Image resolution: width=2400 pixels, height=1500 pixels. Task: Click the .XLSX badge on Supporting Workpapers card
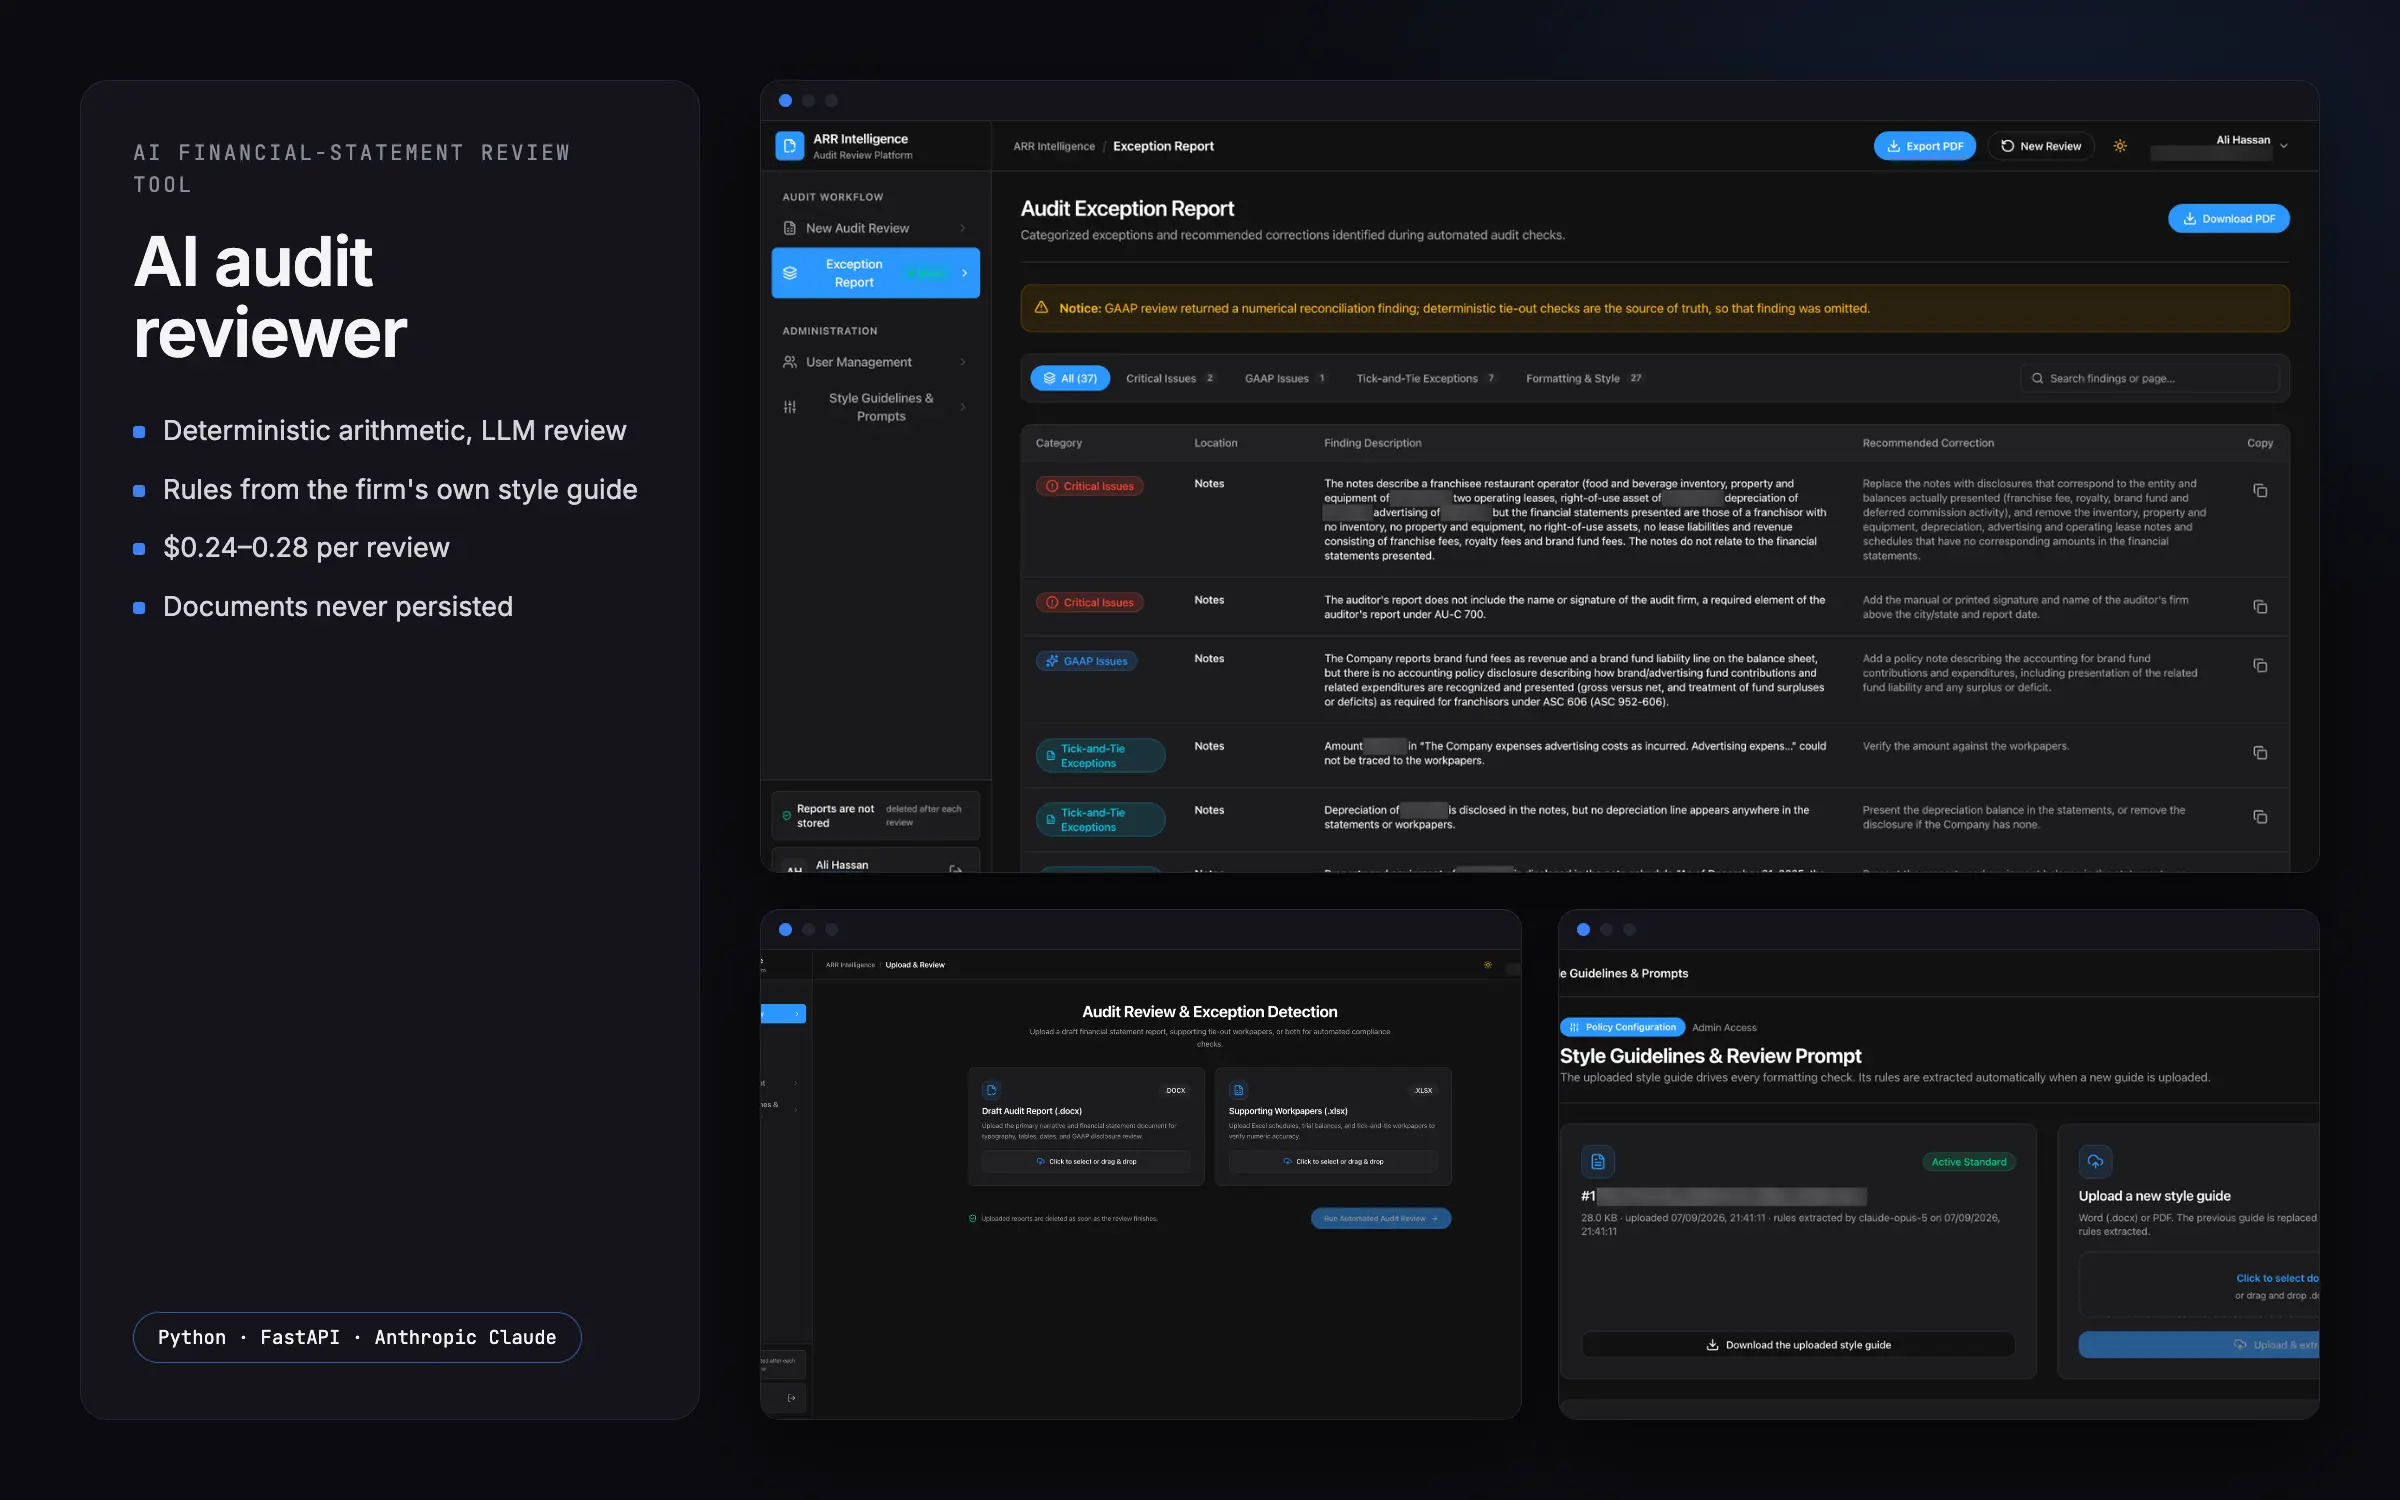(1423, 1090)
